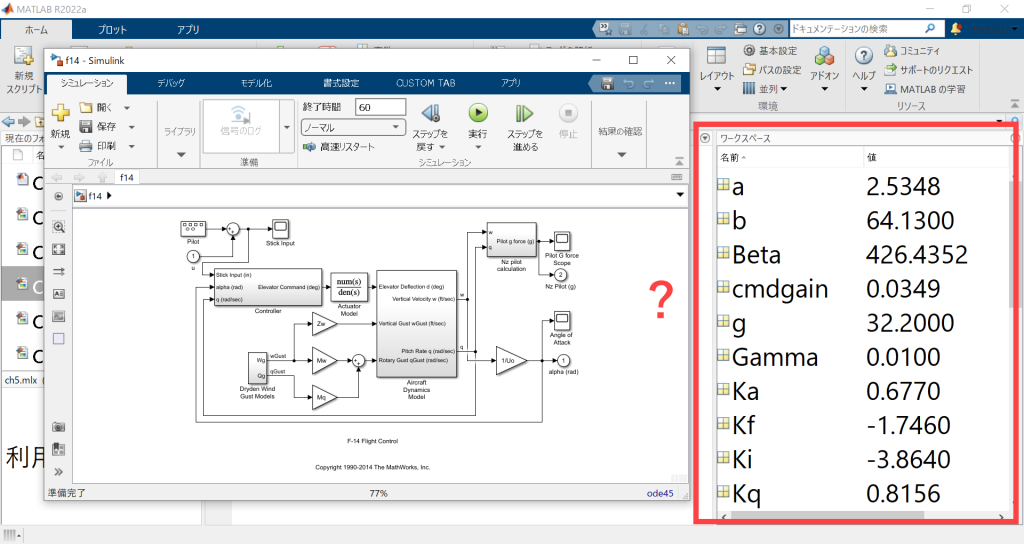This screenshot has width=1024, height=544.
Task: Expand the Library (ライブラリ) dropdown
Action: click(x=180, y=154)
